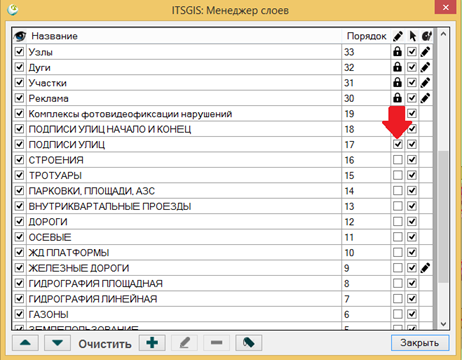Click the pencil style icon in Узлы row

click(x=425, y=52)
